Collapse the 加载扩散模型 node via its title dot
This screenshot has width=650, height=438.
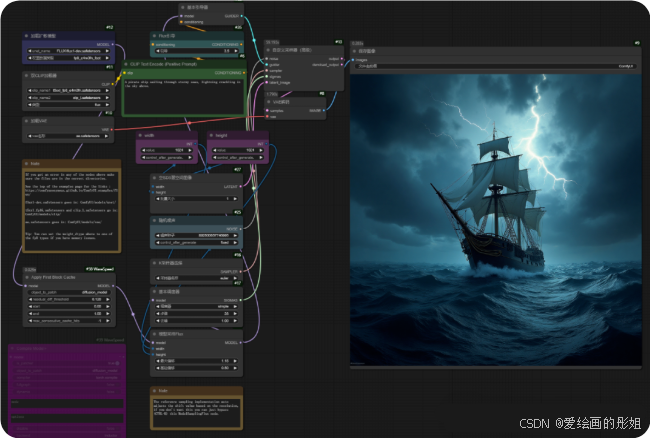[x=27, y=36]
